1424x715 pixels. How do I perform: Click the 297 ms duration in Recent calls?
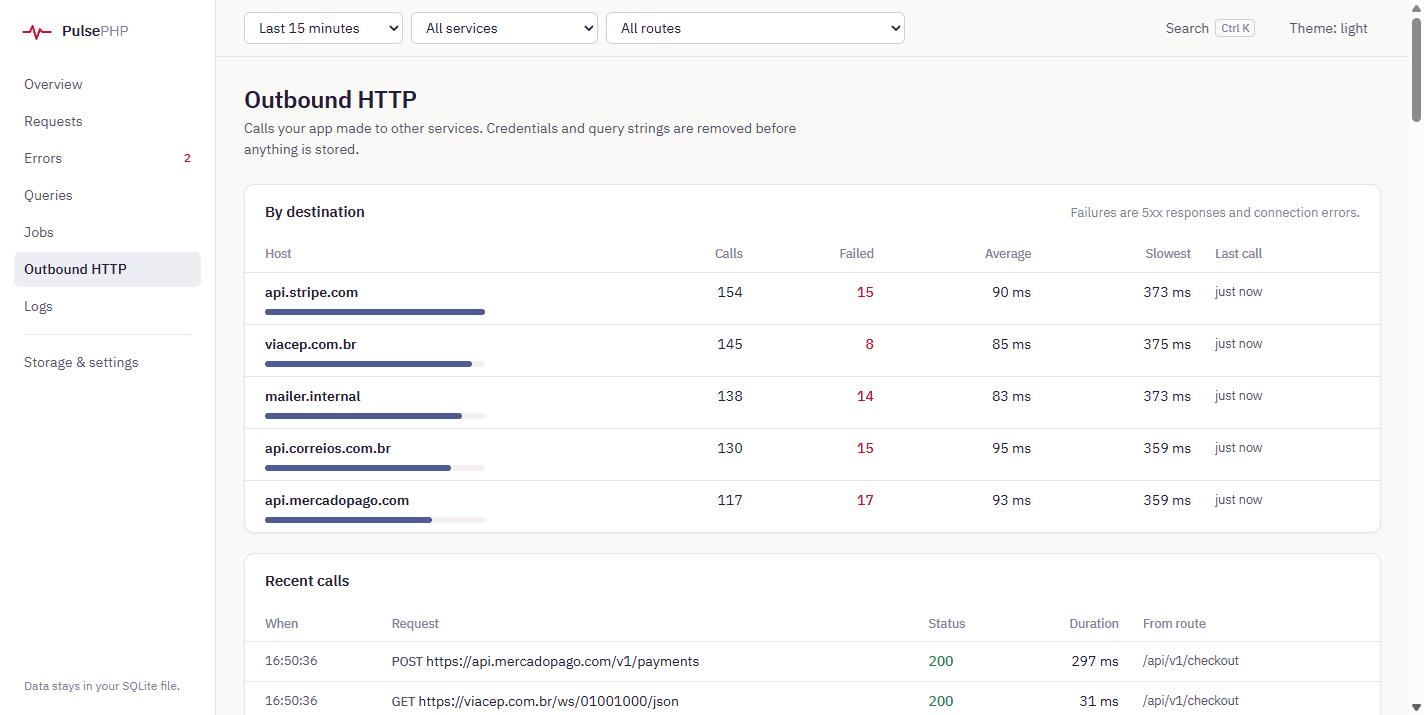pos(1095,661)
